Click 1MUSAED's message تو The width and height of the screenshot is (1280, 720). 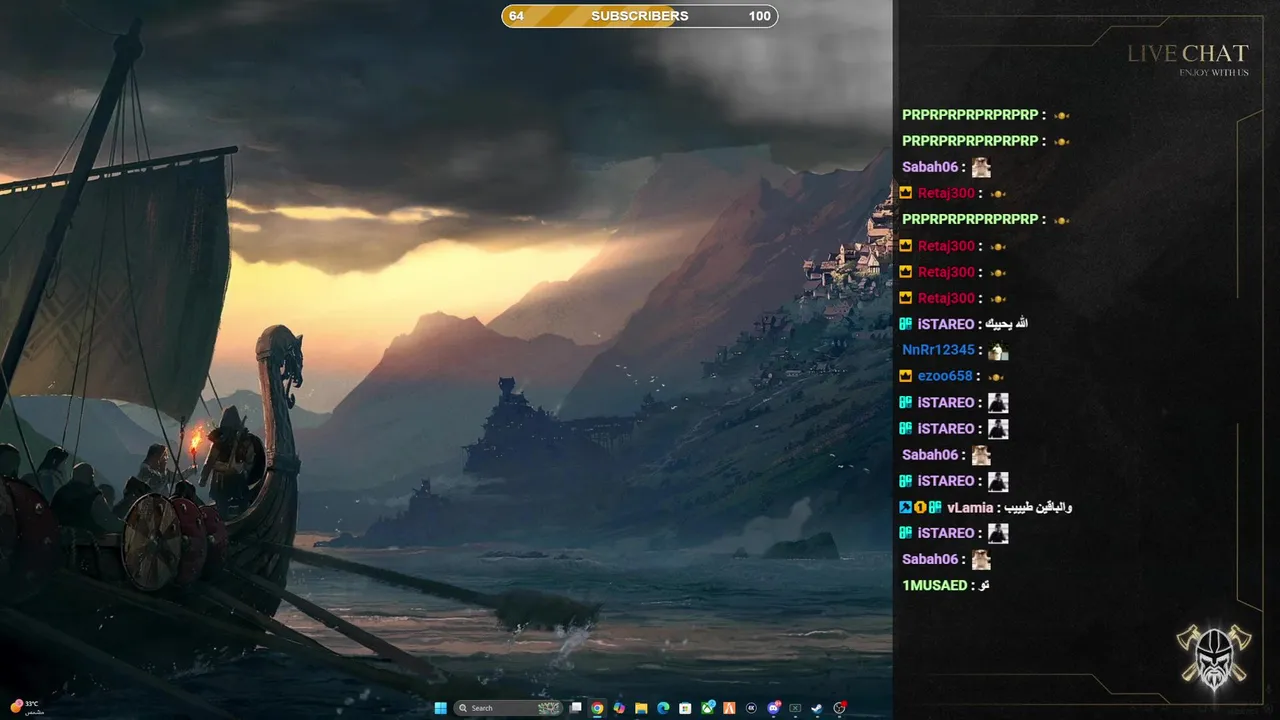click(984, 585)
